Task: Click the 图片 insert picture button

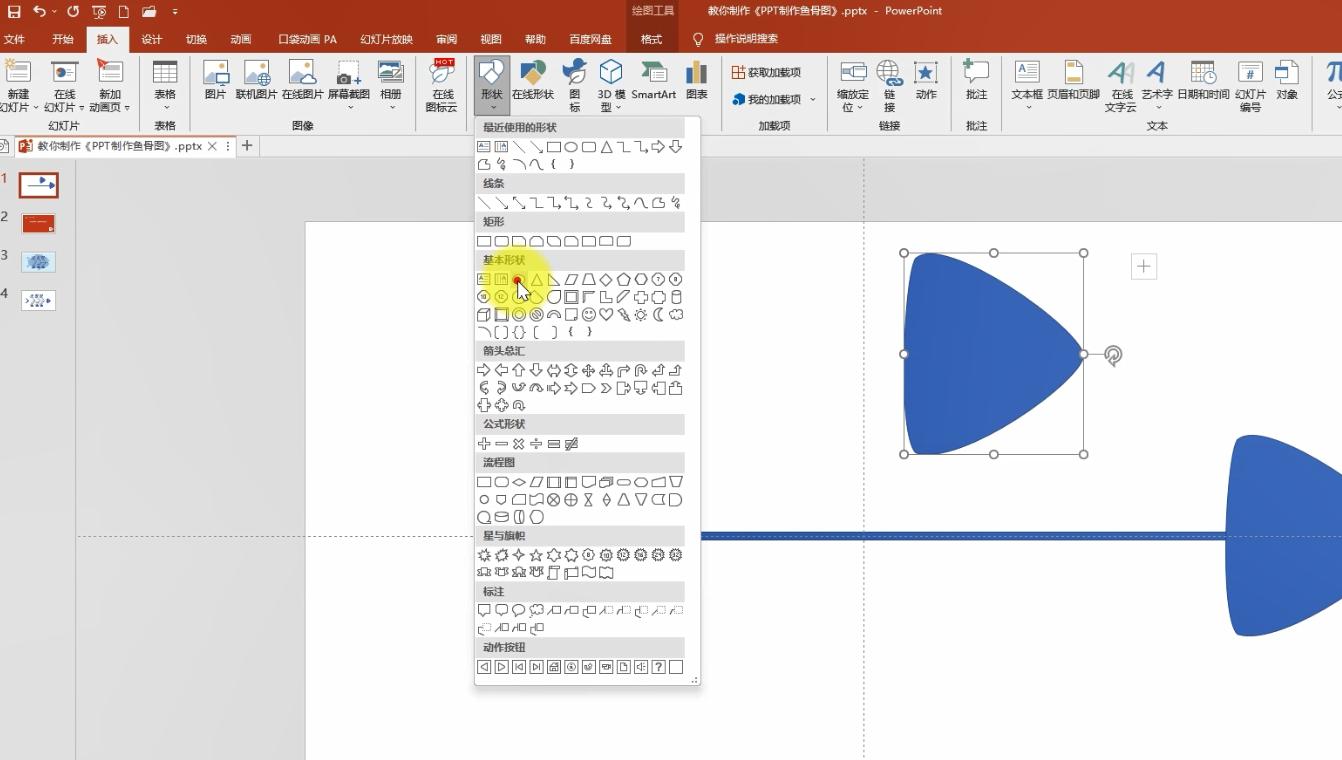Action: pyautogui.click(x=215, y=81)
